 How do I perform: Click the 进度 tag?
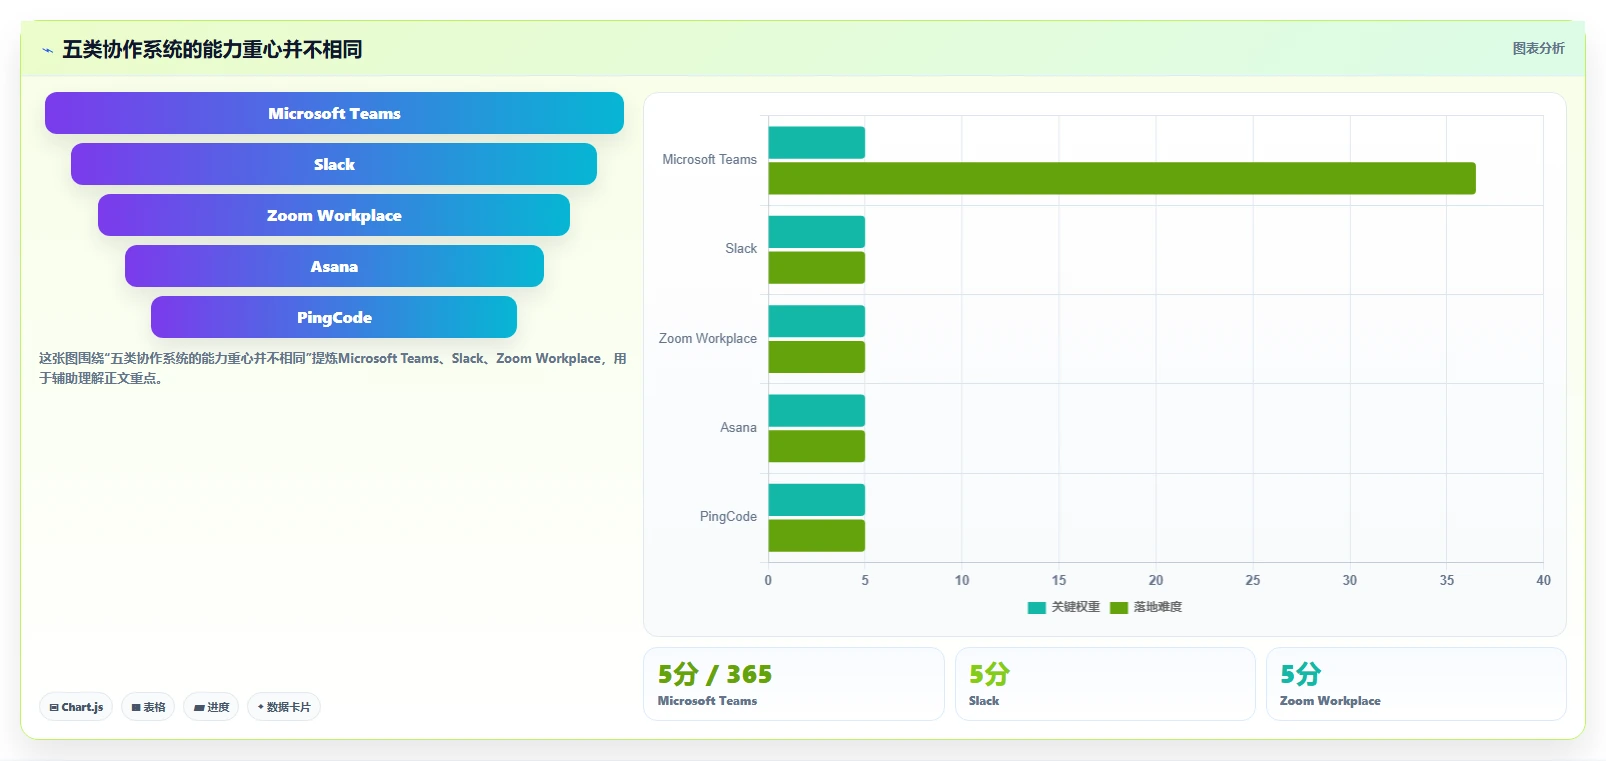point(211,707)
